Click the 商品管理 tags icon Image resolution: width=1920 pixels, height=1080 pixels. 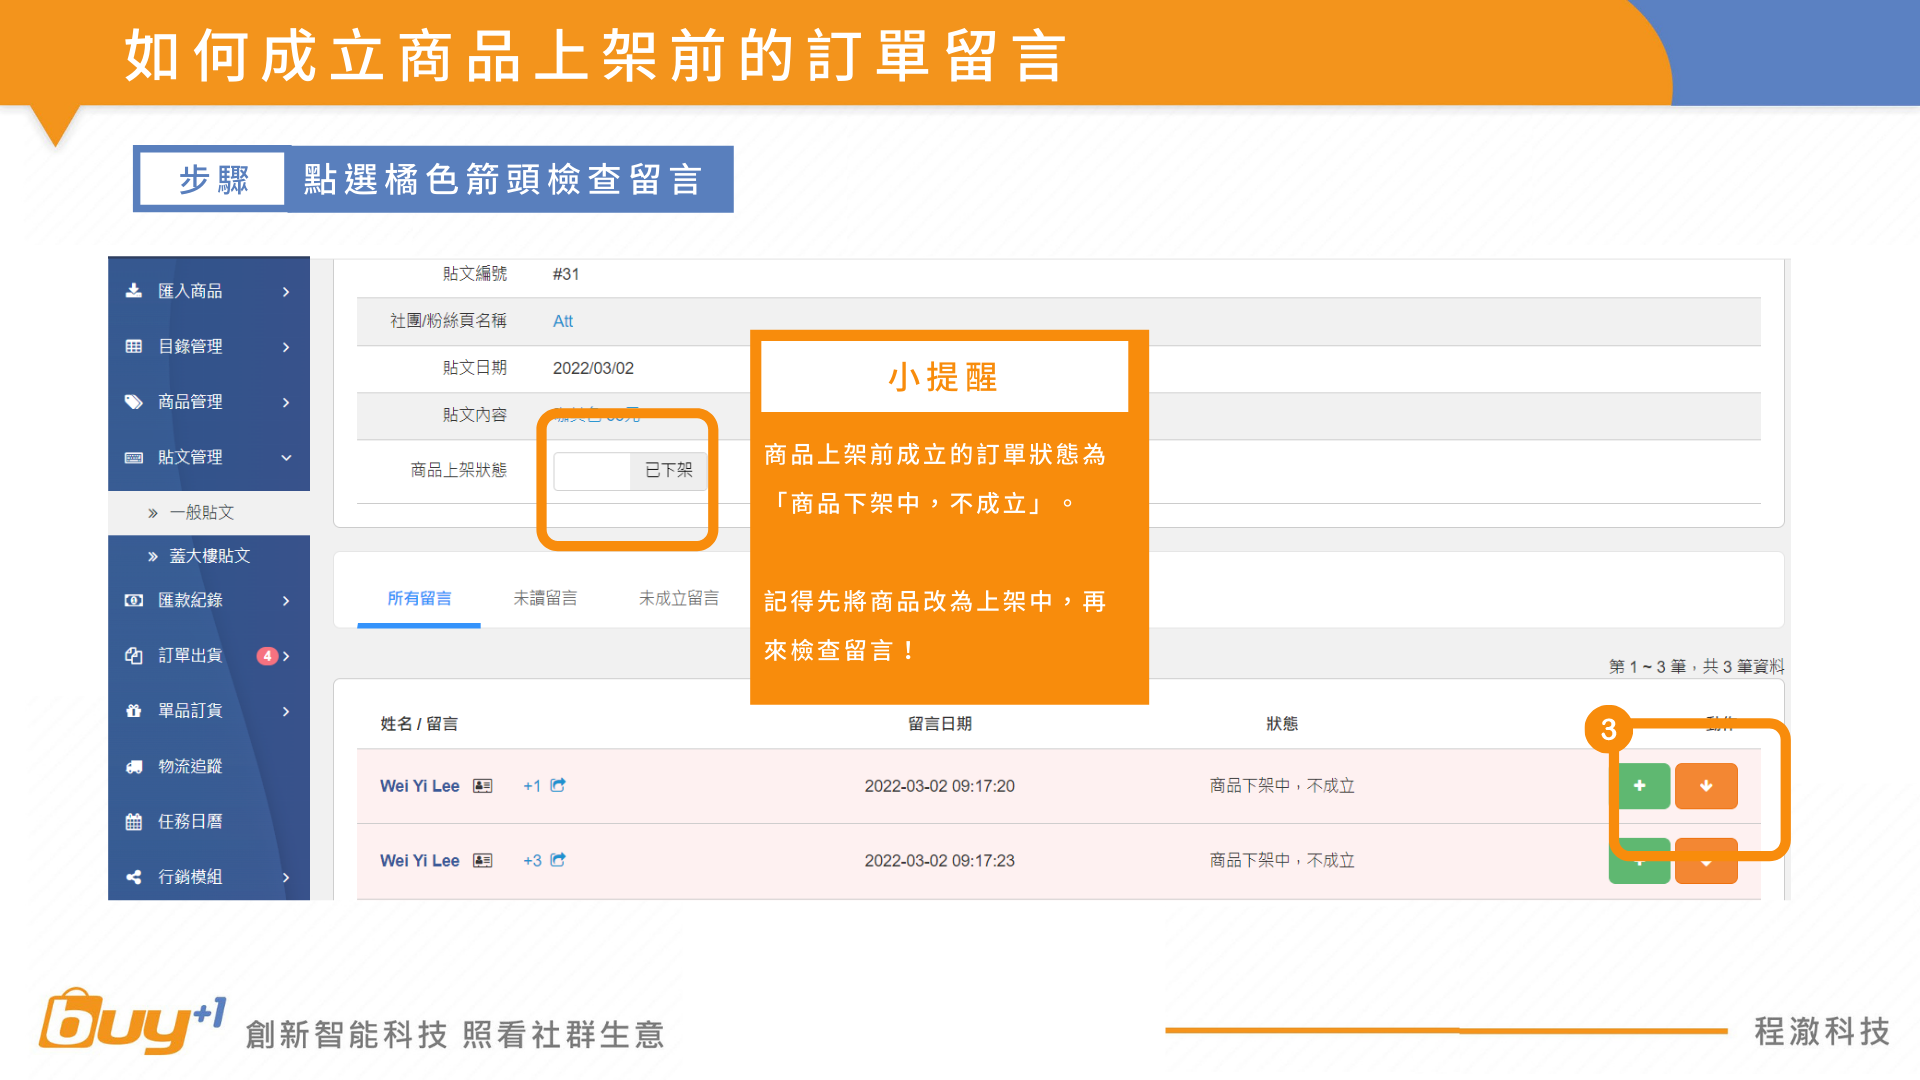(134, 402)
